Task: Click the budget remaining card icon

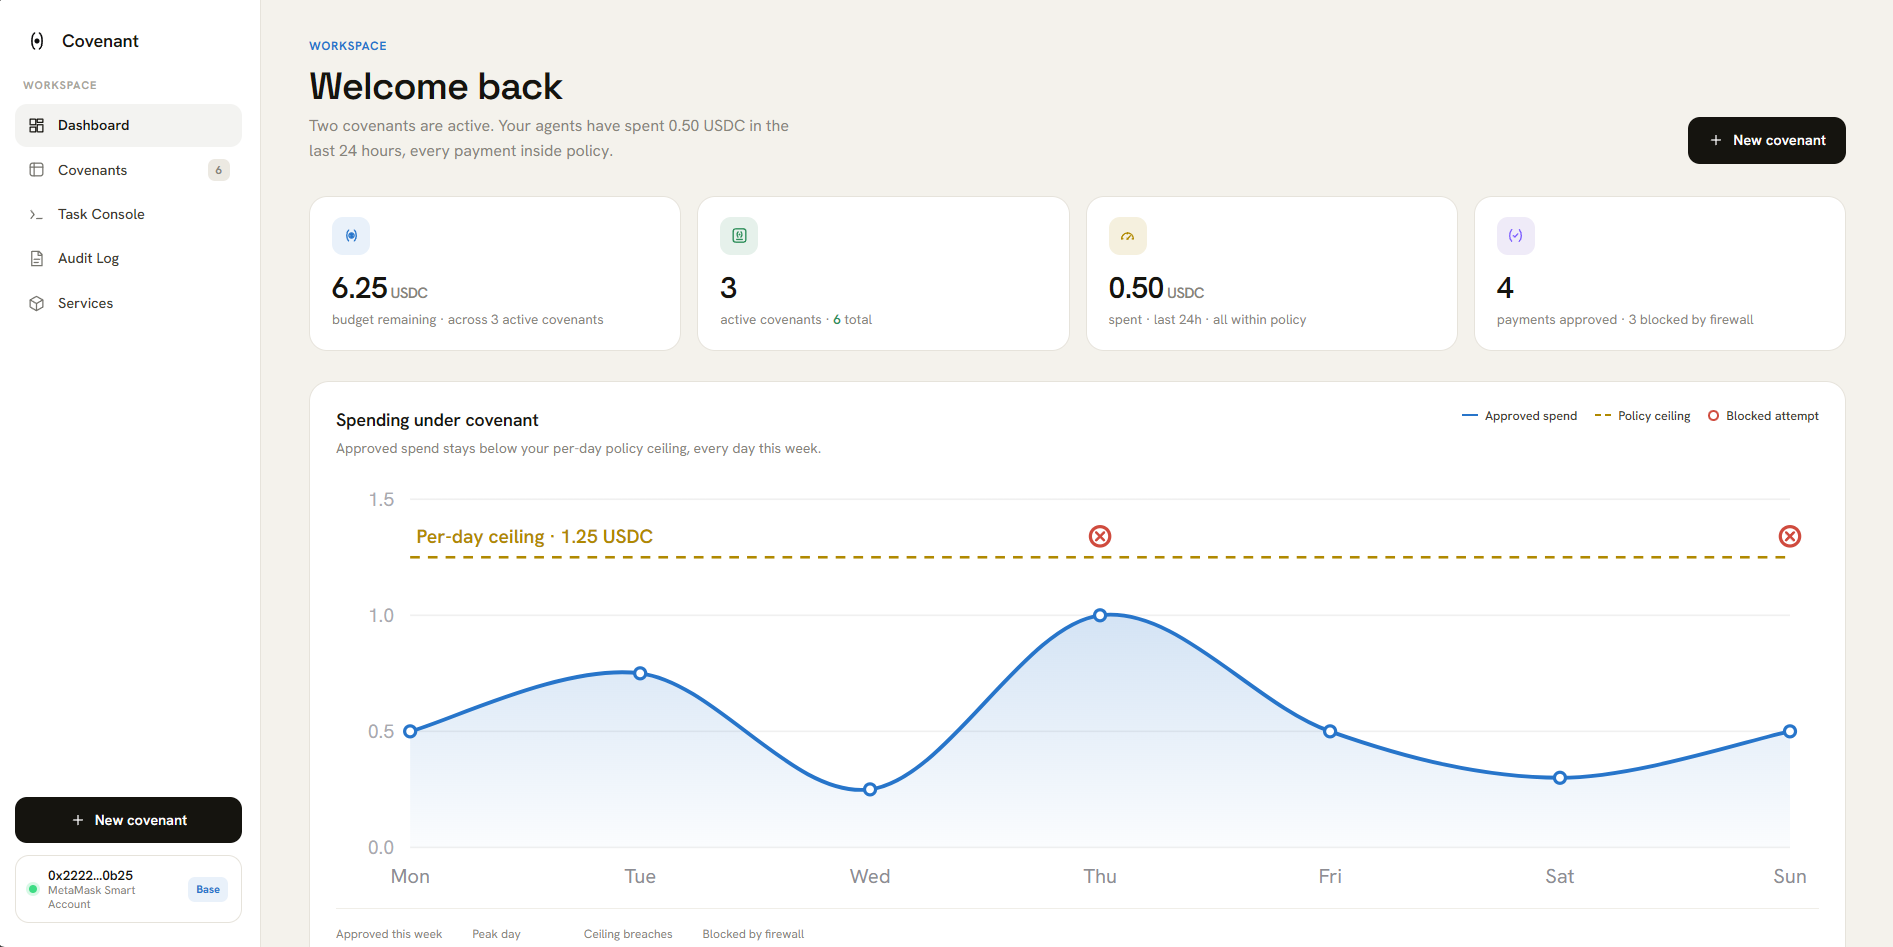Action: pyautogui.click(x=351, y=236)
